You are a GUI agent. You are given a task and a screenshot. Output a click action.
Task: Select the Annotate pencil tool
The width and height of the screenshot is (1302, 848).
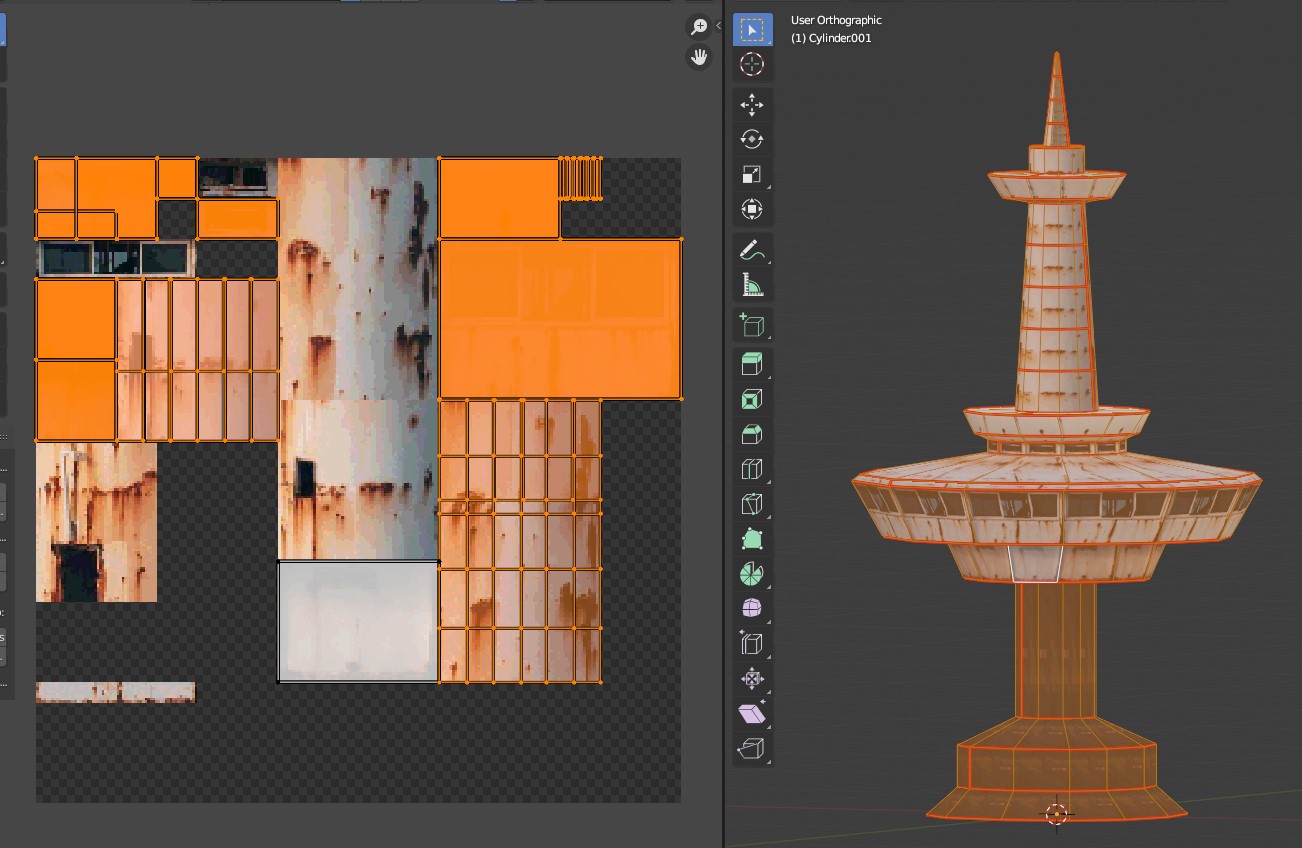coord(752,250)
